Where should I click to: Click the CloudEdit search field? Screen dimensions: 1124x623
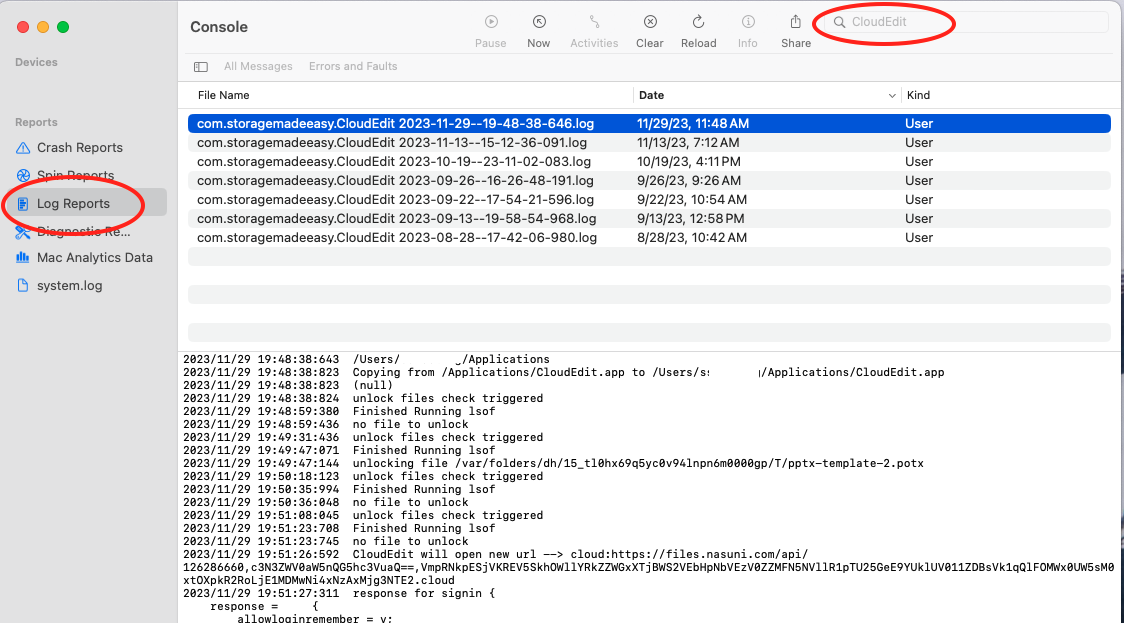point(960,22)
